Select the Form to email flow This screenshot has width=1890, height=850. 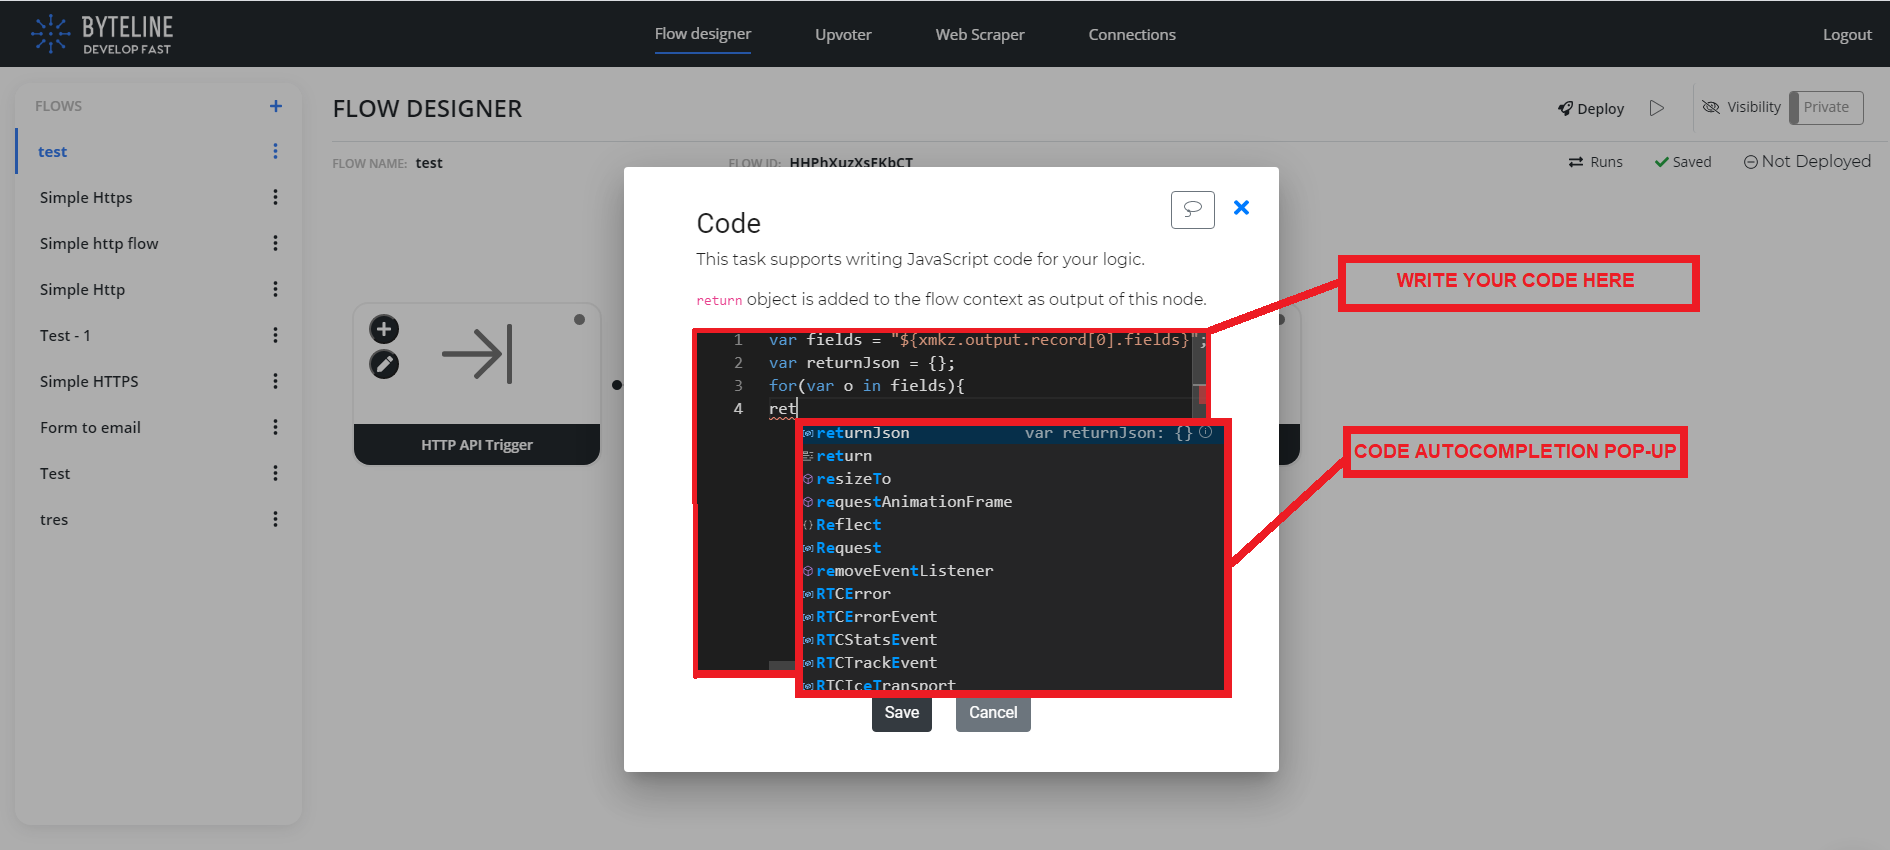90,427
